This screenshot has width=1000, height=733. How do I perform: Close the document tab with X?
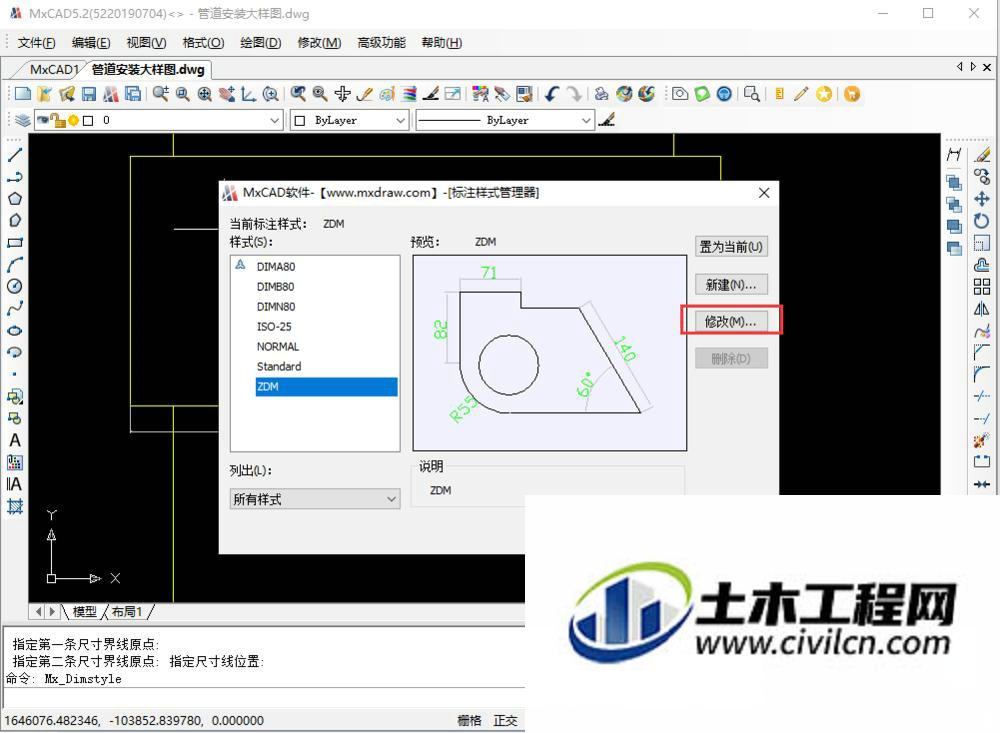click(987, 67)
